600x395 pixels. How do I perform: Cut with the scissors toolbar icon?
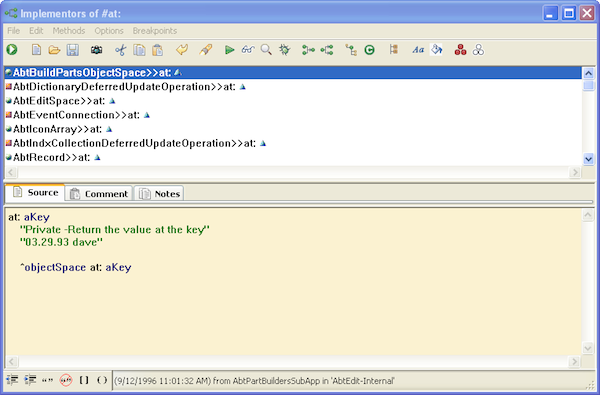[121, 50]
